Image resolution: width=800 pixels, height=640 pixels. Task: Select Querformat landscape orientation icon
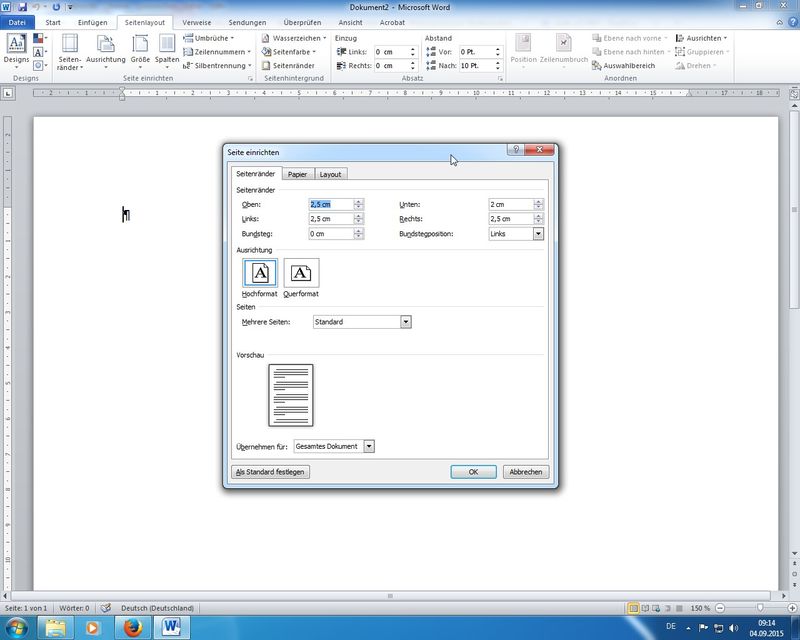tap(301, 273)
